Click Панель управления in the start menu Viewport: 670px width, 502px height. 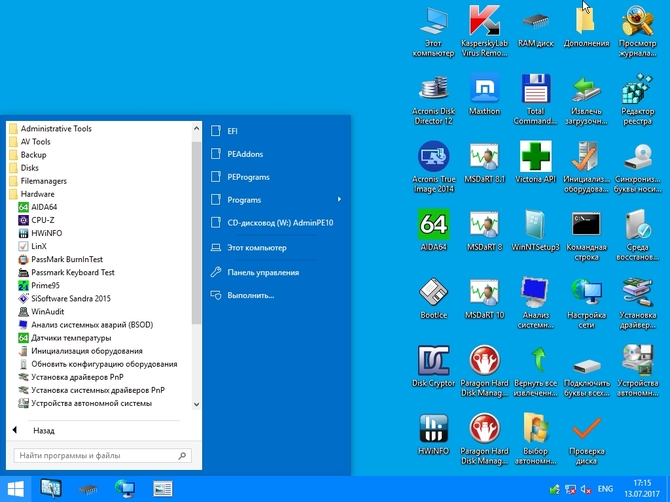262,272
